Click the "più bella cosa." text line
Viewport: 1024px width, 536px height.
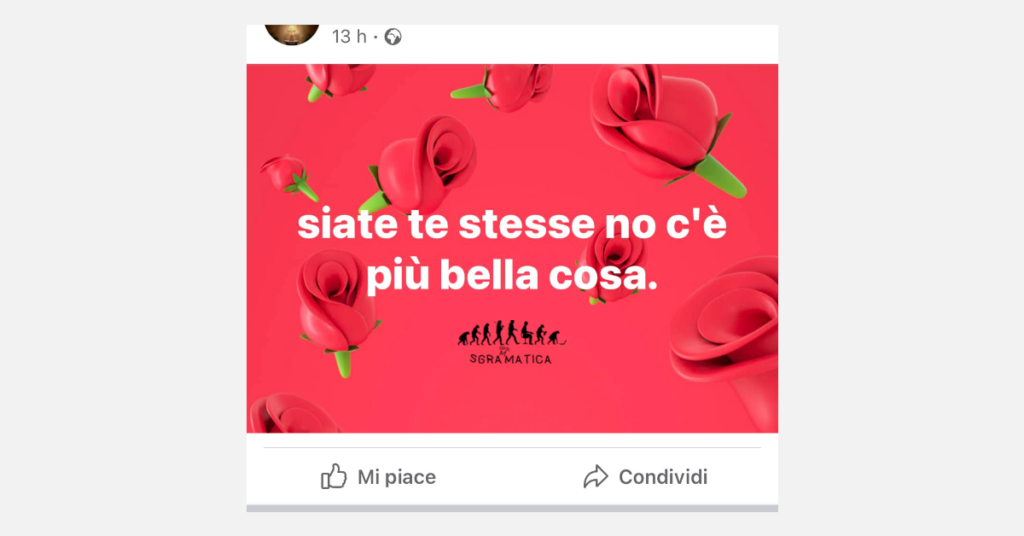[x=512, y=276]
